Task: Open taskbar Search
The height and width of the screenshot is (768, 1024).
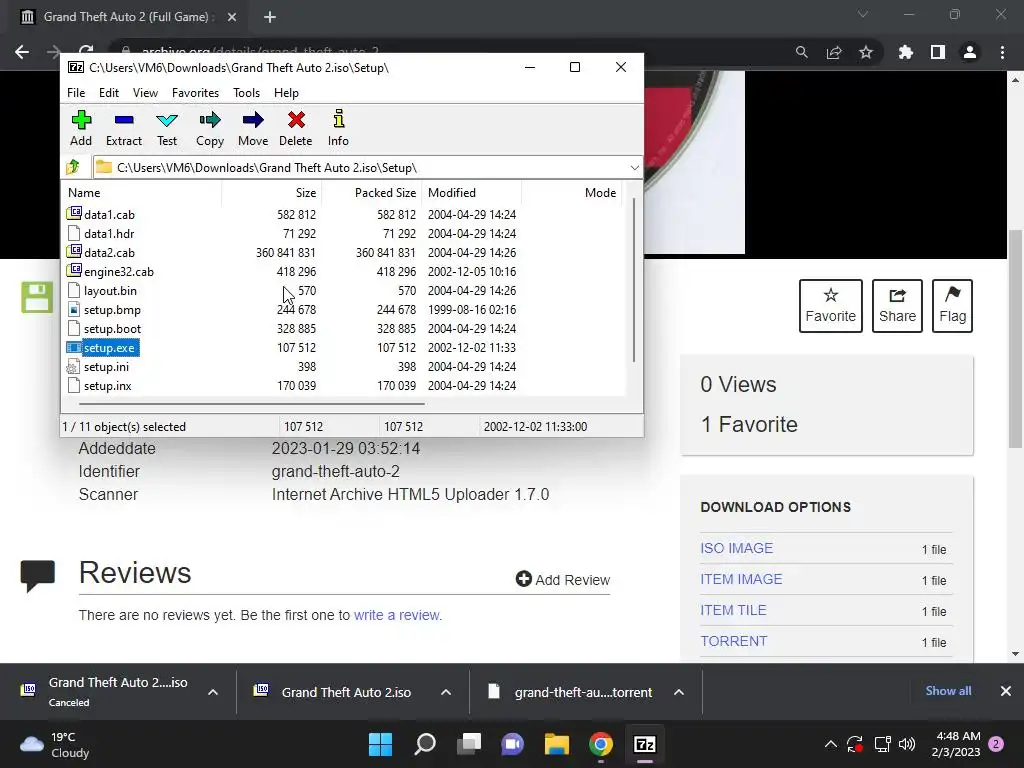Action: tap(424, 744)
